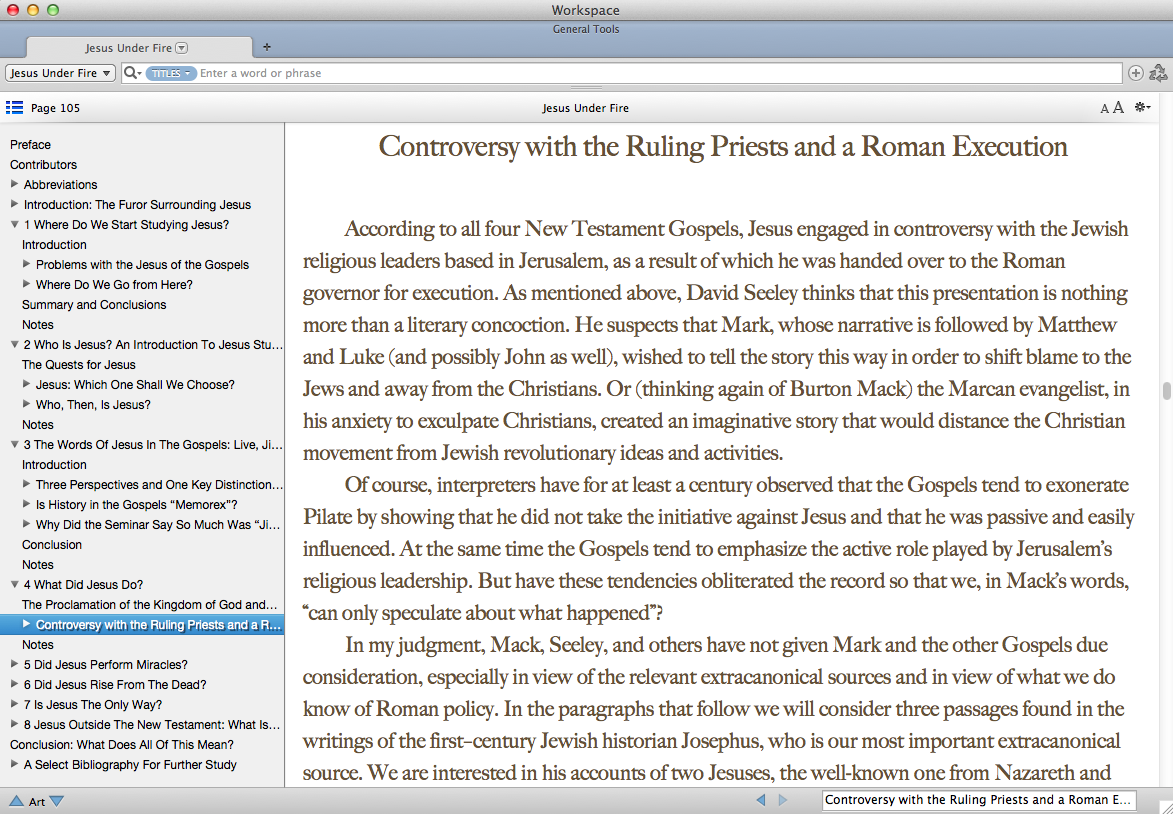Open the magnifying glass search options
This screenshot has height=814, width=1173.
click(132, 73)
